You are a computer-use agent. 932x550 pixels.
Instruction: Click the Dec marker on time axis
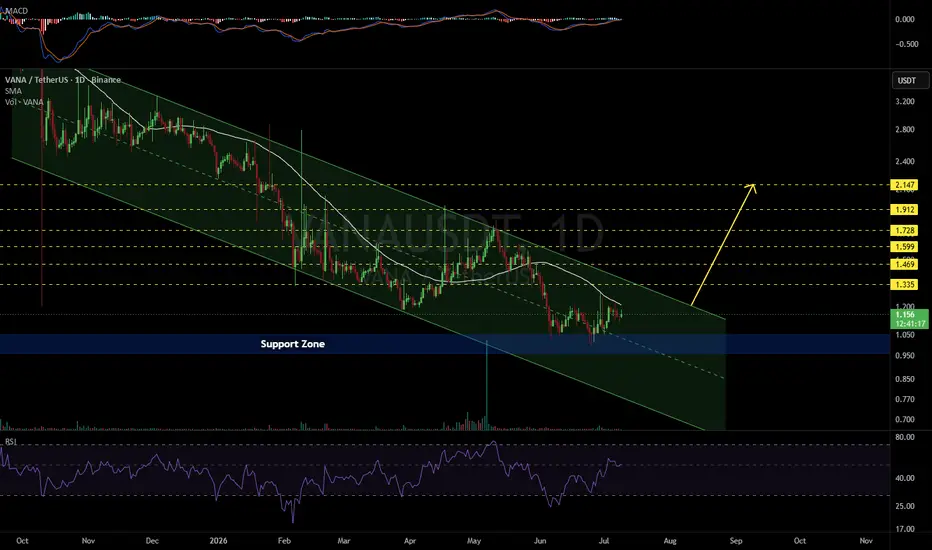(x=152, y=540)
